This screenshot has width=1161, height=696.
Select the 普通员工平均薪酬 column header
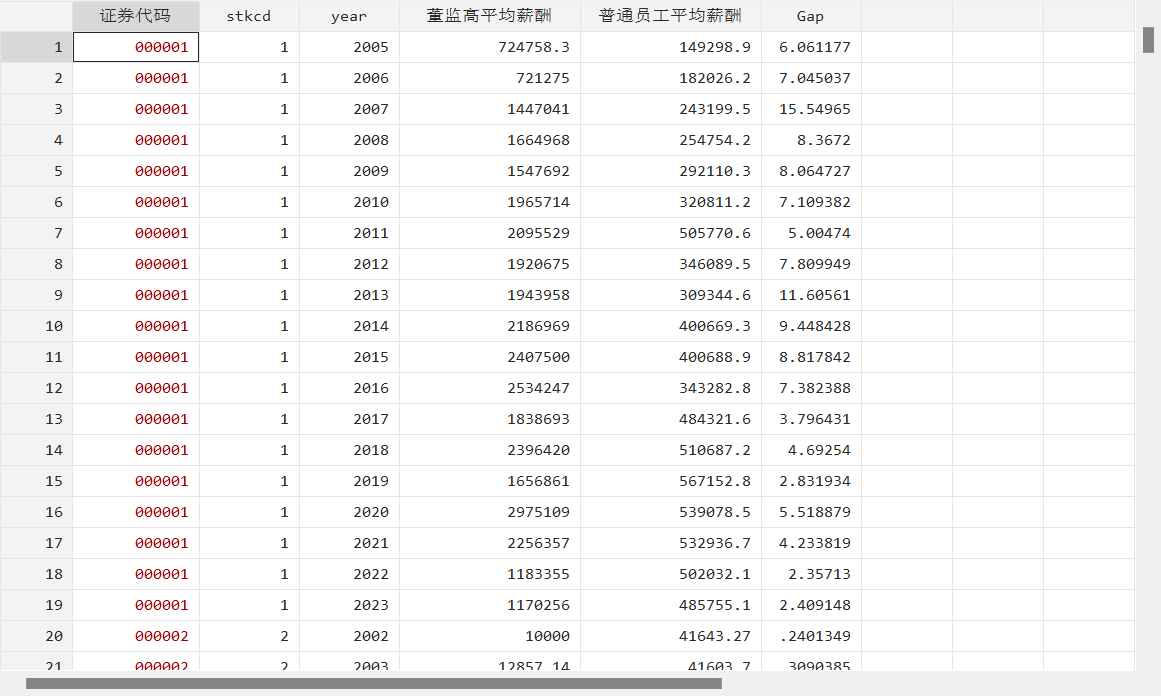point(670,16)
